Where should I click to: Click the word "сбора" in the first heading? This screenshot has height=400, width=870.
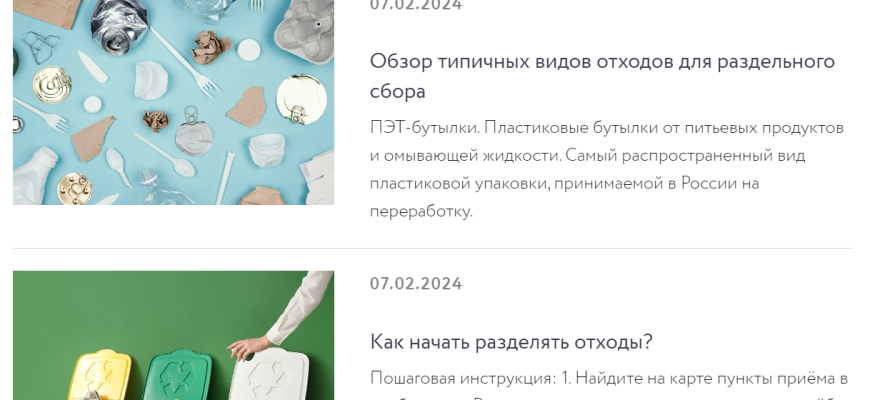pyautogui.click(x=398, y=92)
